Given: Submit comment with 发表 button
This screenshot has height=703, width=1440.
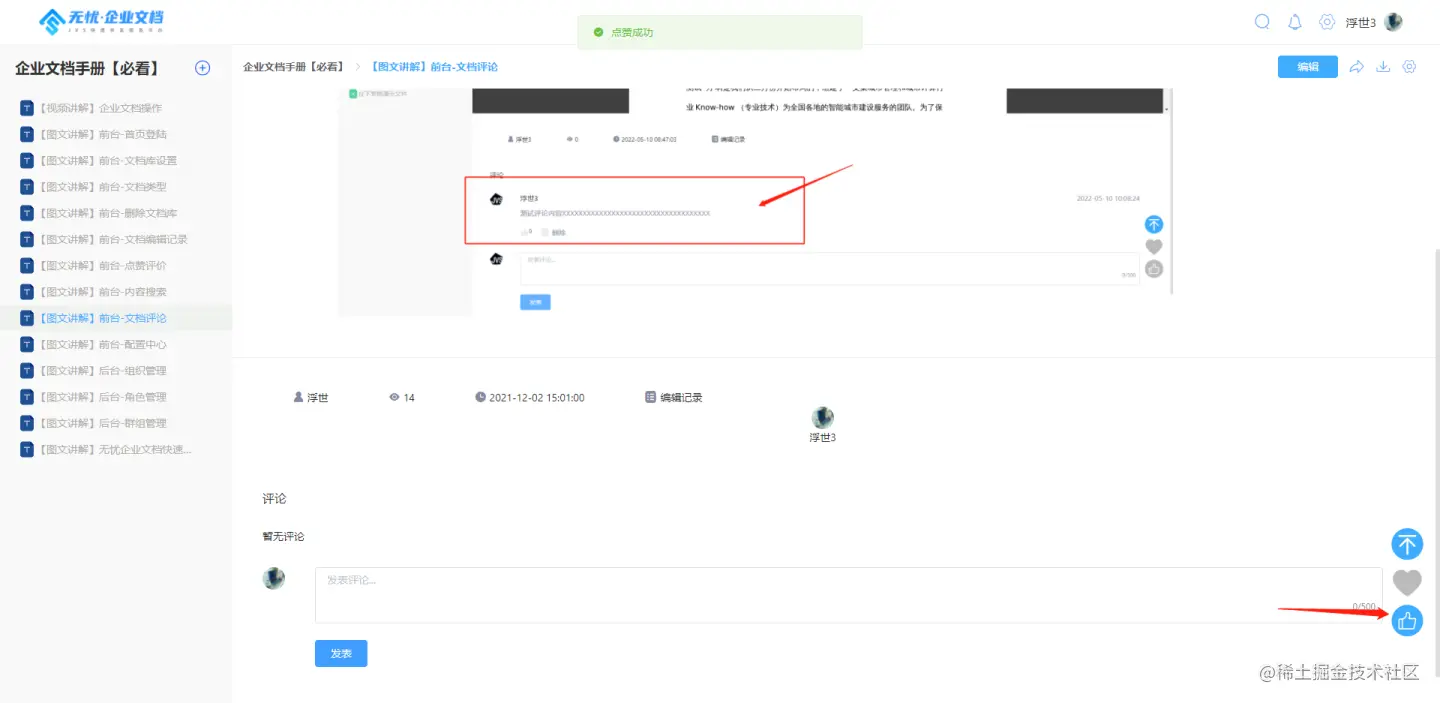Looking at the screenshot, I should tap(341, 653).
